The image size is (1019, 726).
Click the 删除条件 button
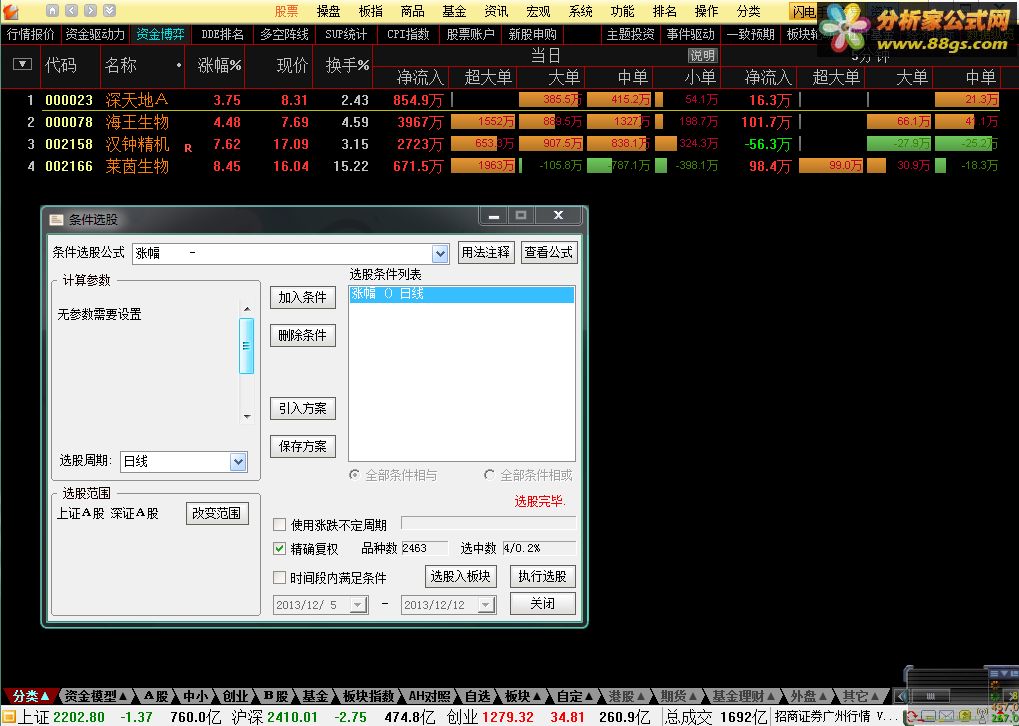303,335
